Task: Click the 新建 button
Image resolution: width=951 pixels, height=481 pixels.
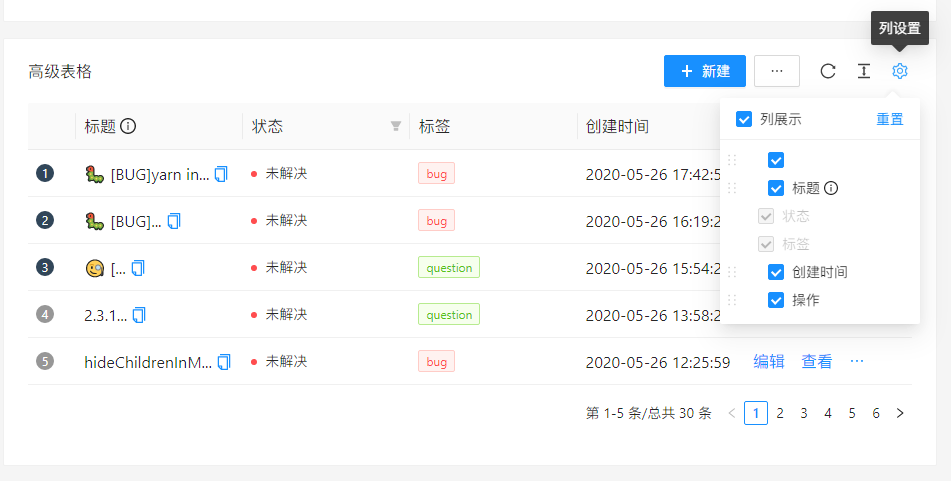Action: pos(705,71)
